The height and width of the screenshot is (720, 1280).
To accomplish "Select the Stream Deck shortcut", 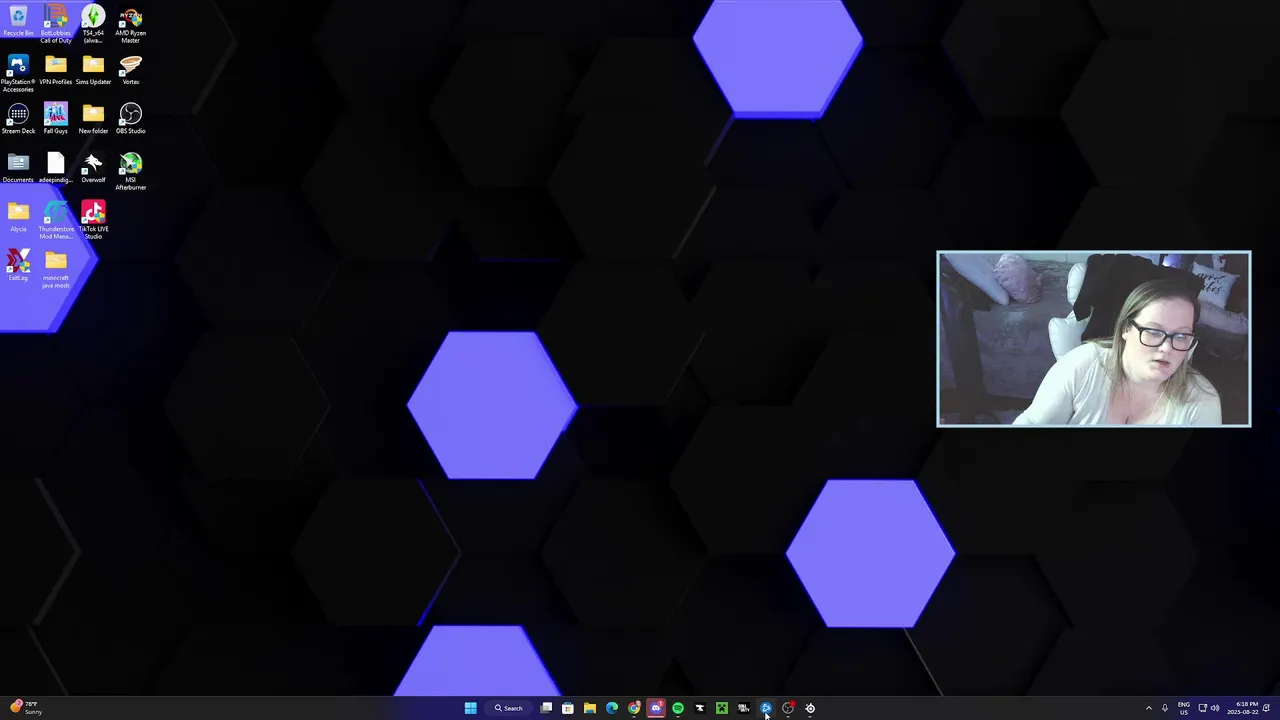I will pos(18,120).
